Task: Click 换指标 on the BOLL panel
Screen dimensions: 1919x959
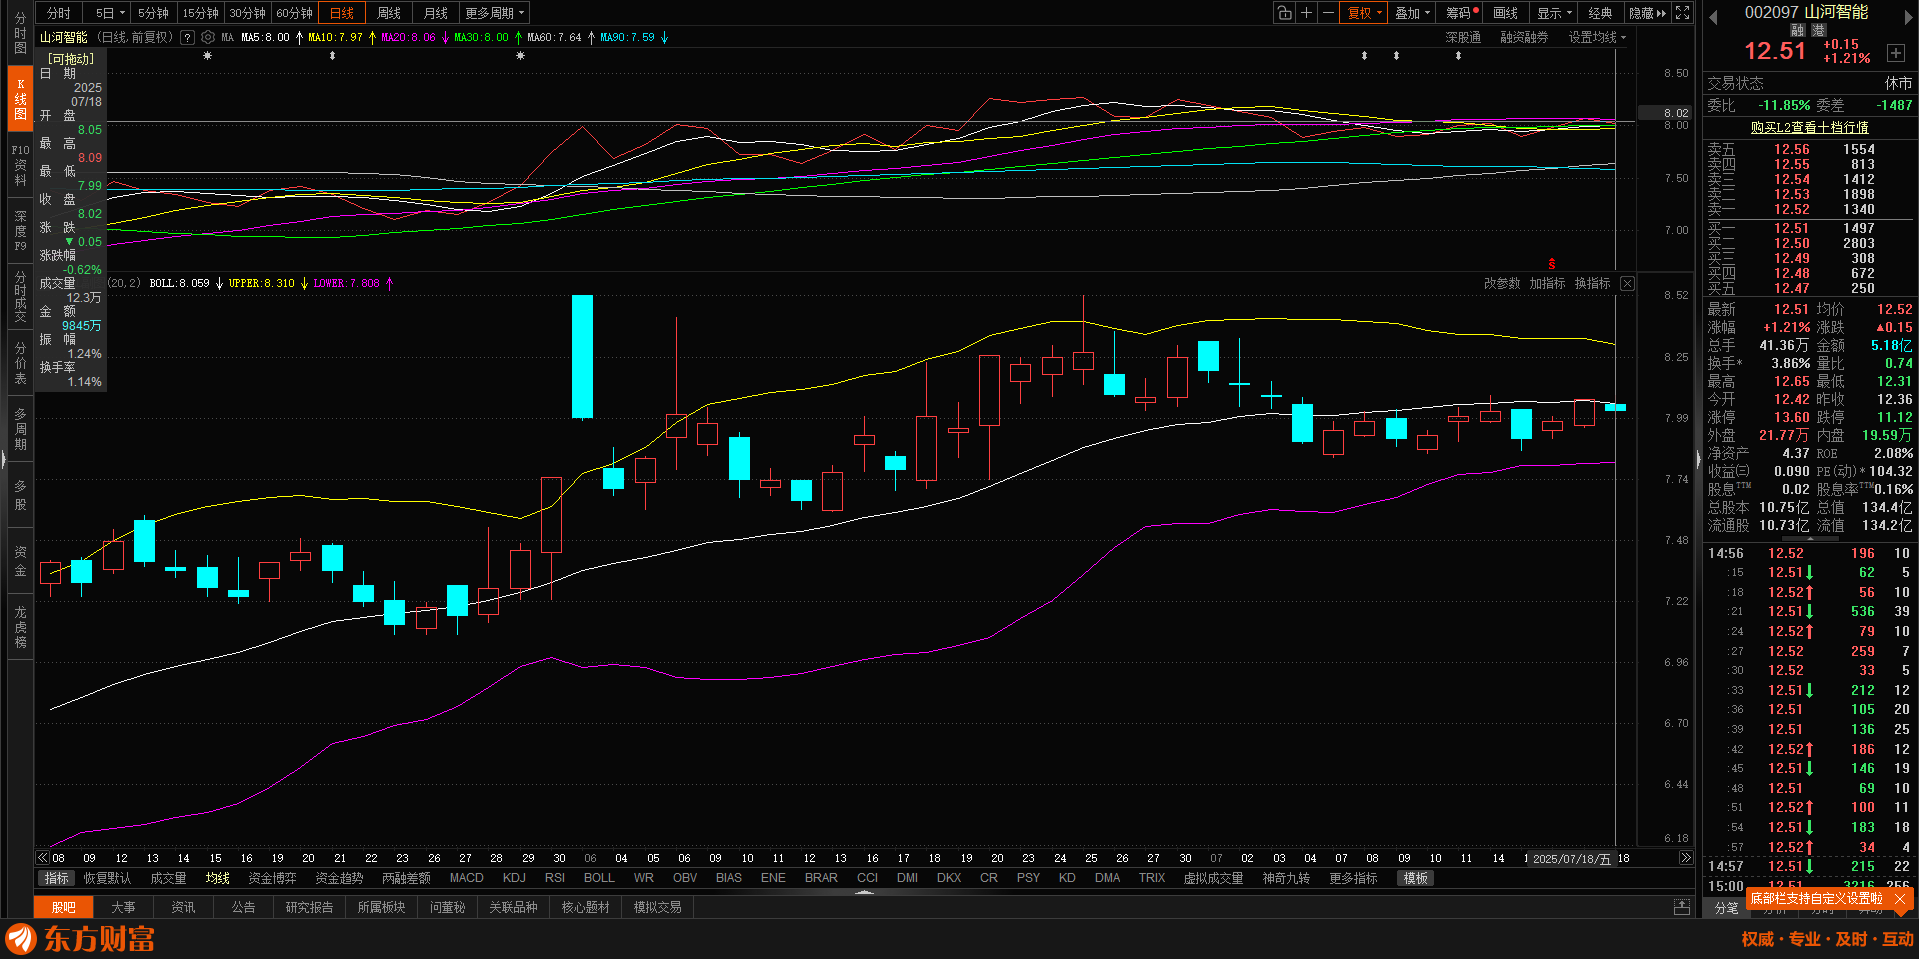Action: pos(1592,284)
